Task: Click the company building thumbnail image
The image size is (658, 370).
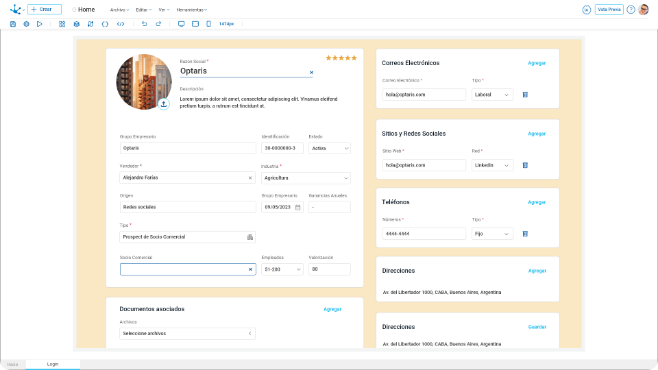Action: tap(144, 82)
